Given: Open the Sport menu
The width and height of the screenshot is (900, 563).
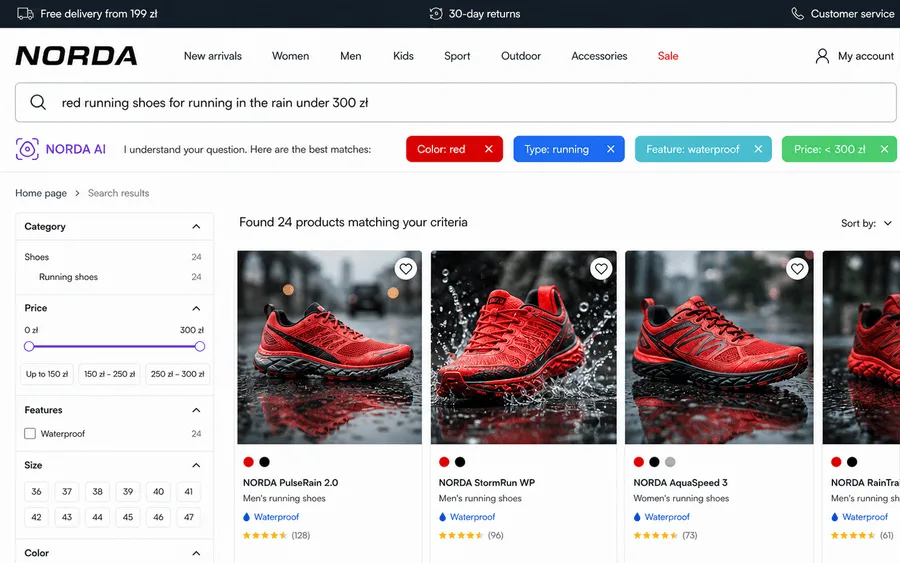Looking at the screenshot, I should [x=457, y=56].
